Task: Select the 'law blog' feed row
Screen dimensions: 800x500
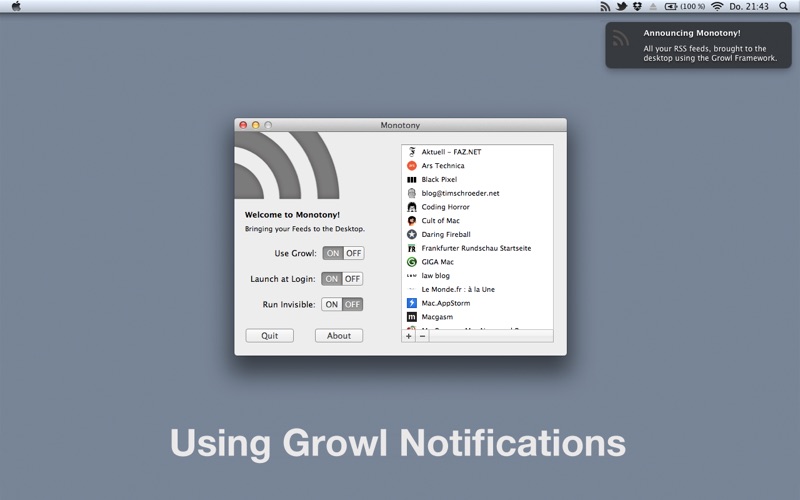Action: click(477, 276)
